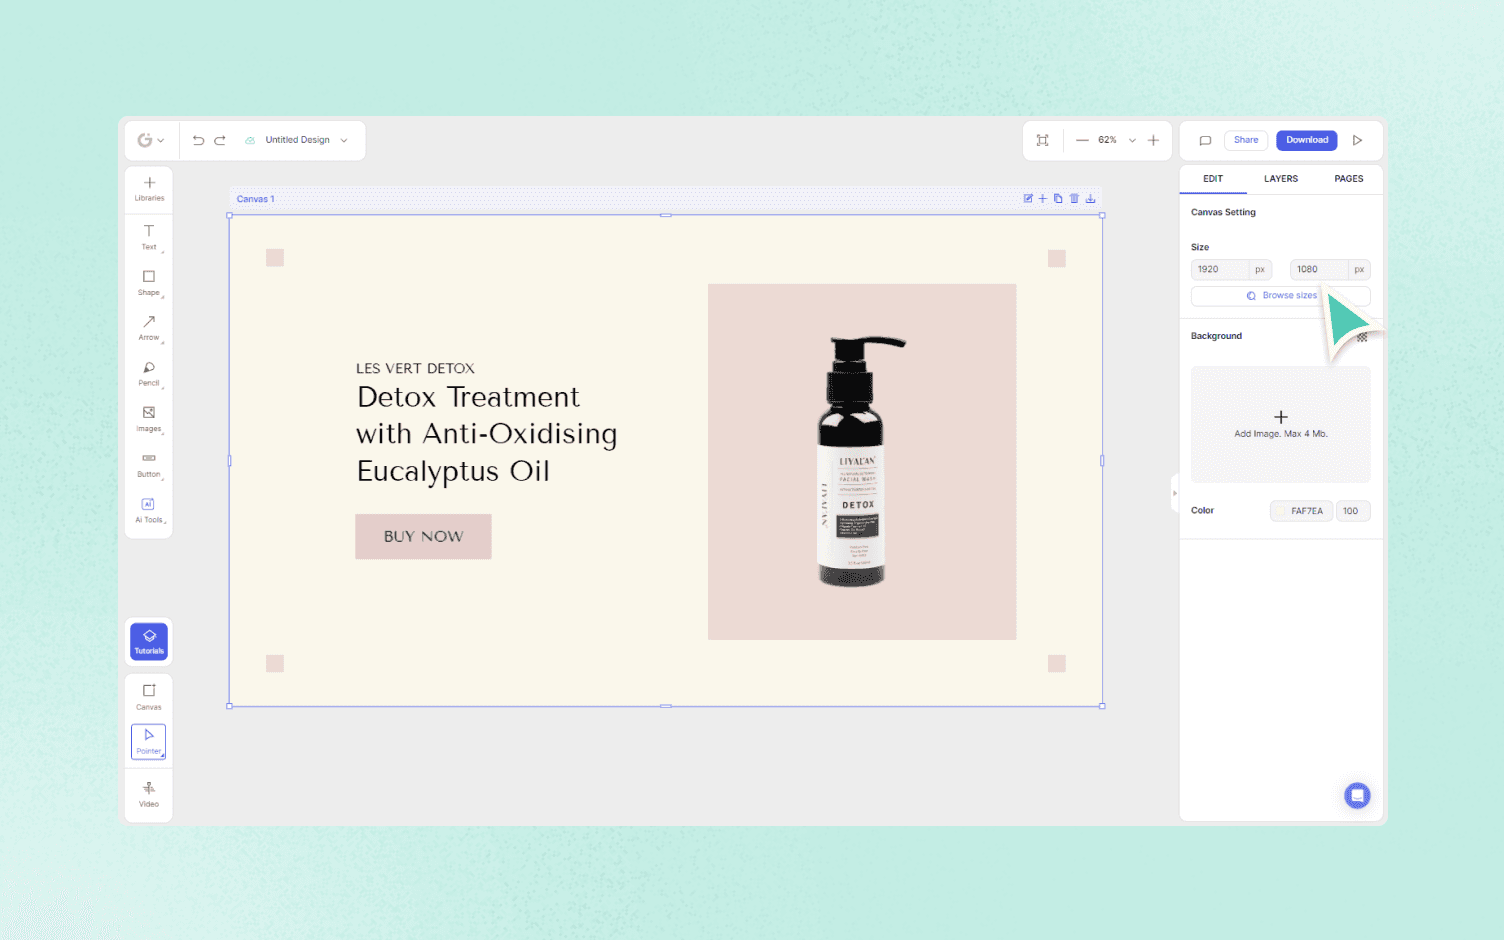1504x940 pixels.
Task: Open the app logo main menu dropdown
Action: tap(150, 140)
